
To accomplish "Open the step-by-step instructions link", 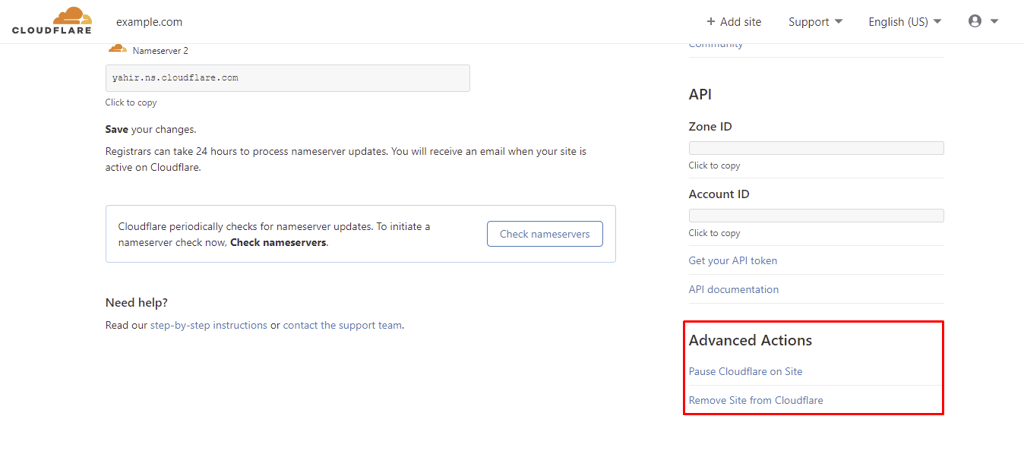I will (x=208, y=324).
